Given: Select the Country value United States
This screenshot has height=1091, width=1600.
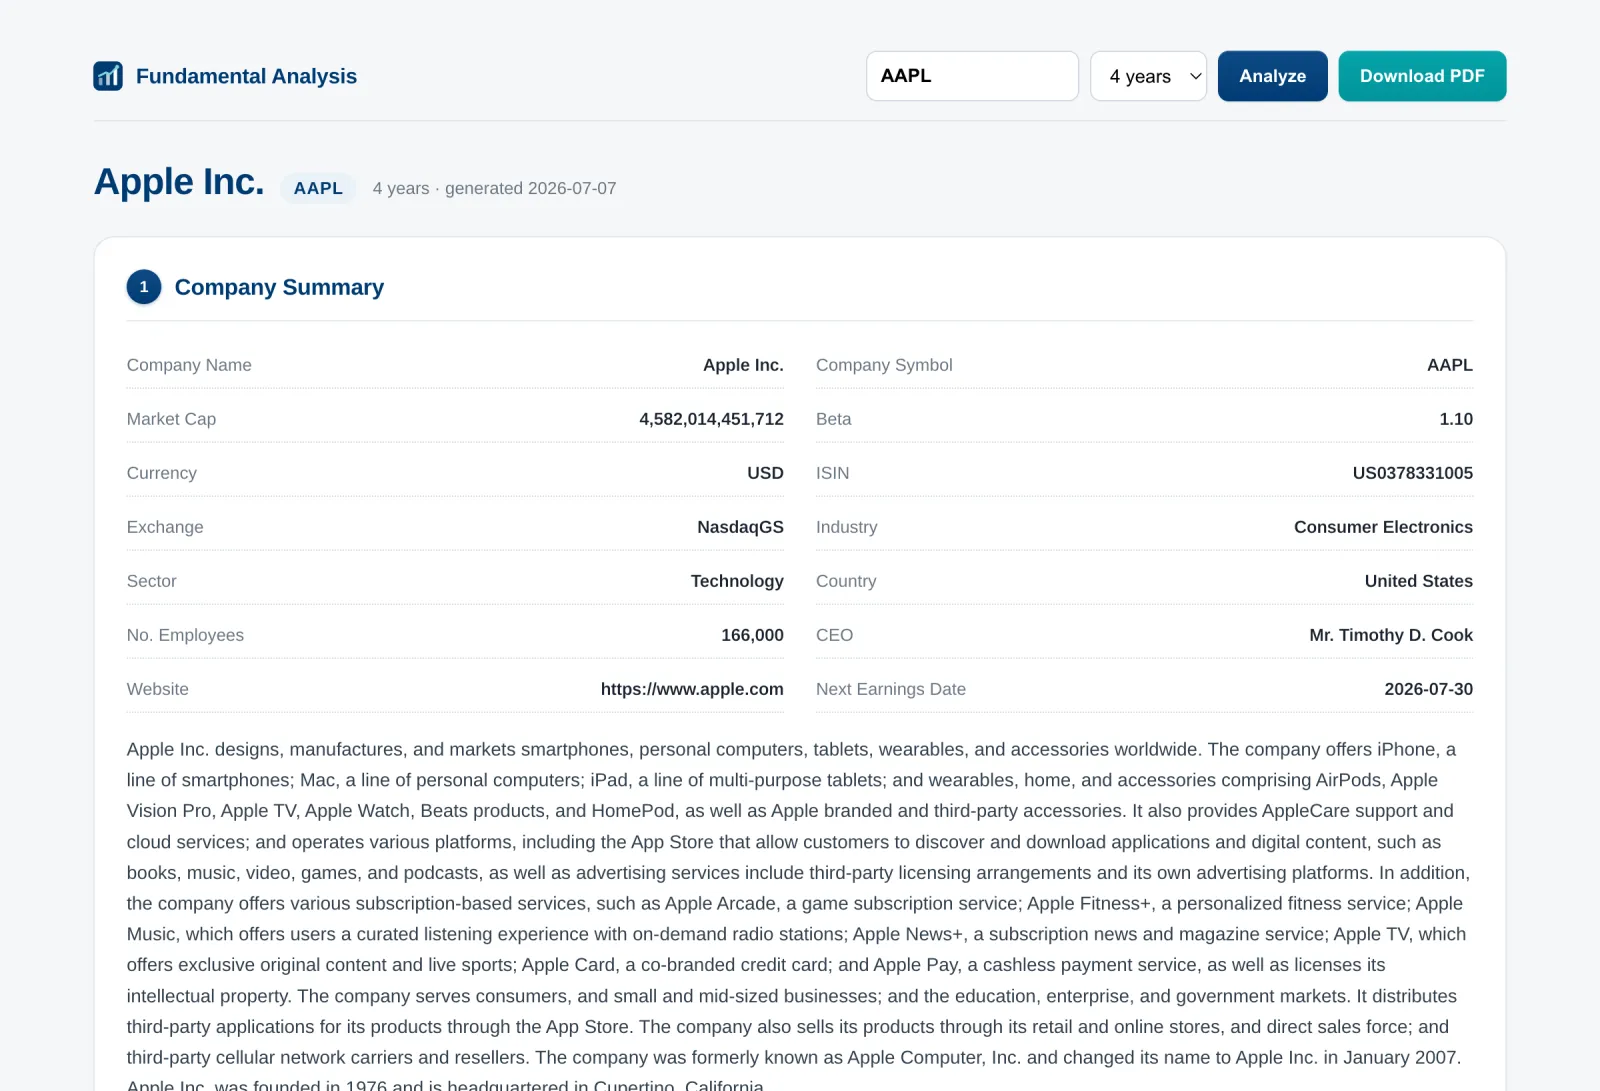Looking at the screenshot, I should [1418, 581].
